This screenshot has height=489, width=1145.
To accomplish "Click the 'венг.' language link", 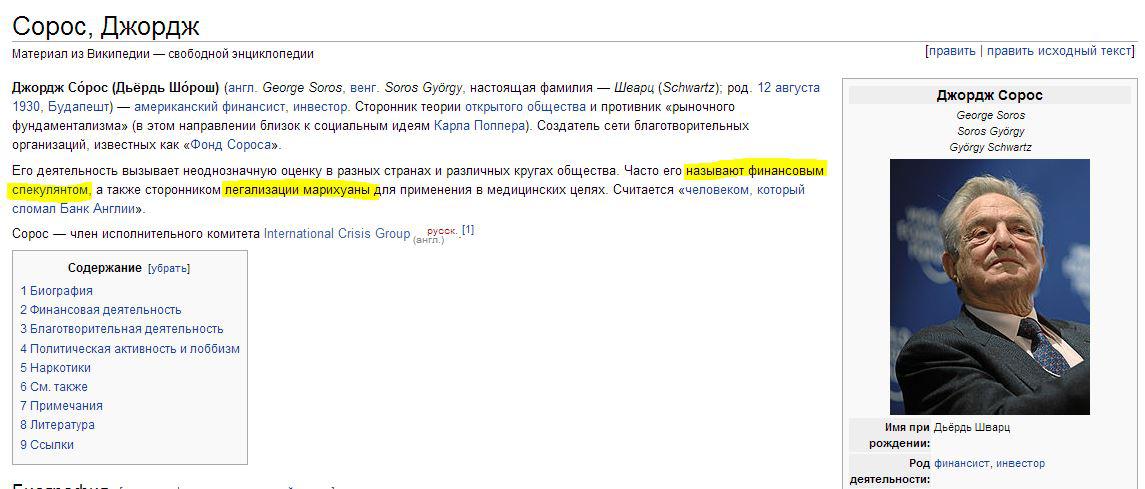I will click(x=365, y=88).
